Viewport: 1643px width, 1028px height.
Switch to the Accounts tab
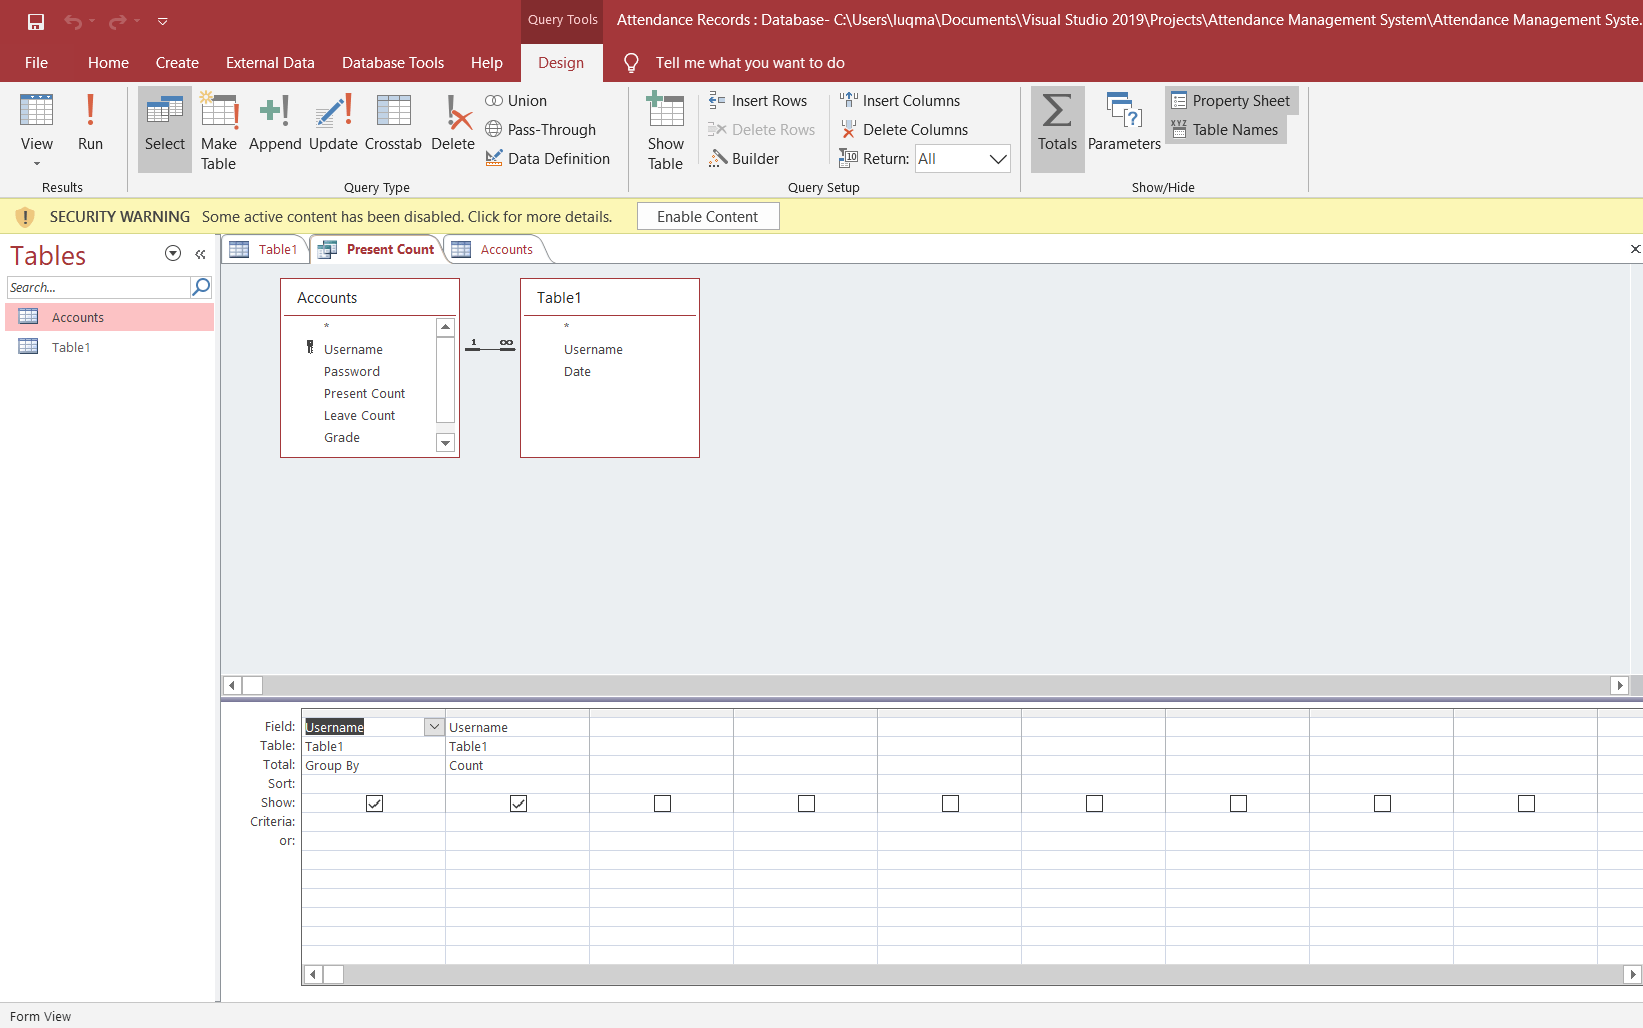coord(495,249)
